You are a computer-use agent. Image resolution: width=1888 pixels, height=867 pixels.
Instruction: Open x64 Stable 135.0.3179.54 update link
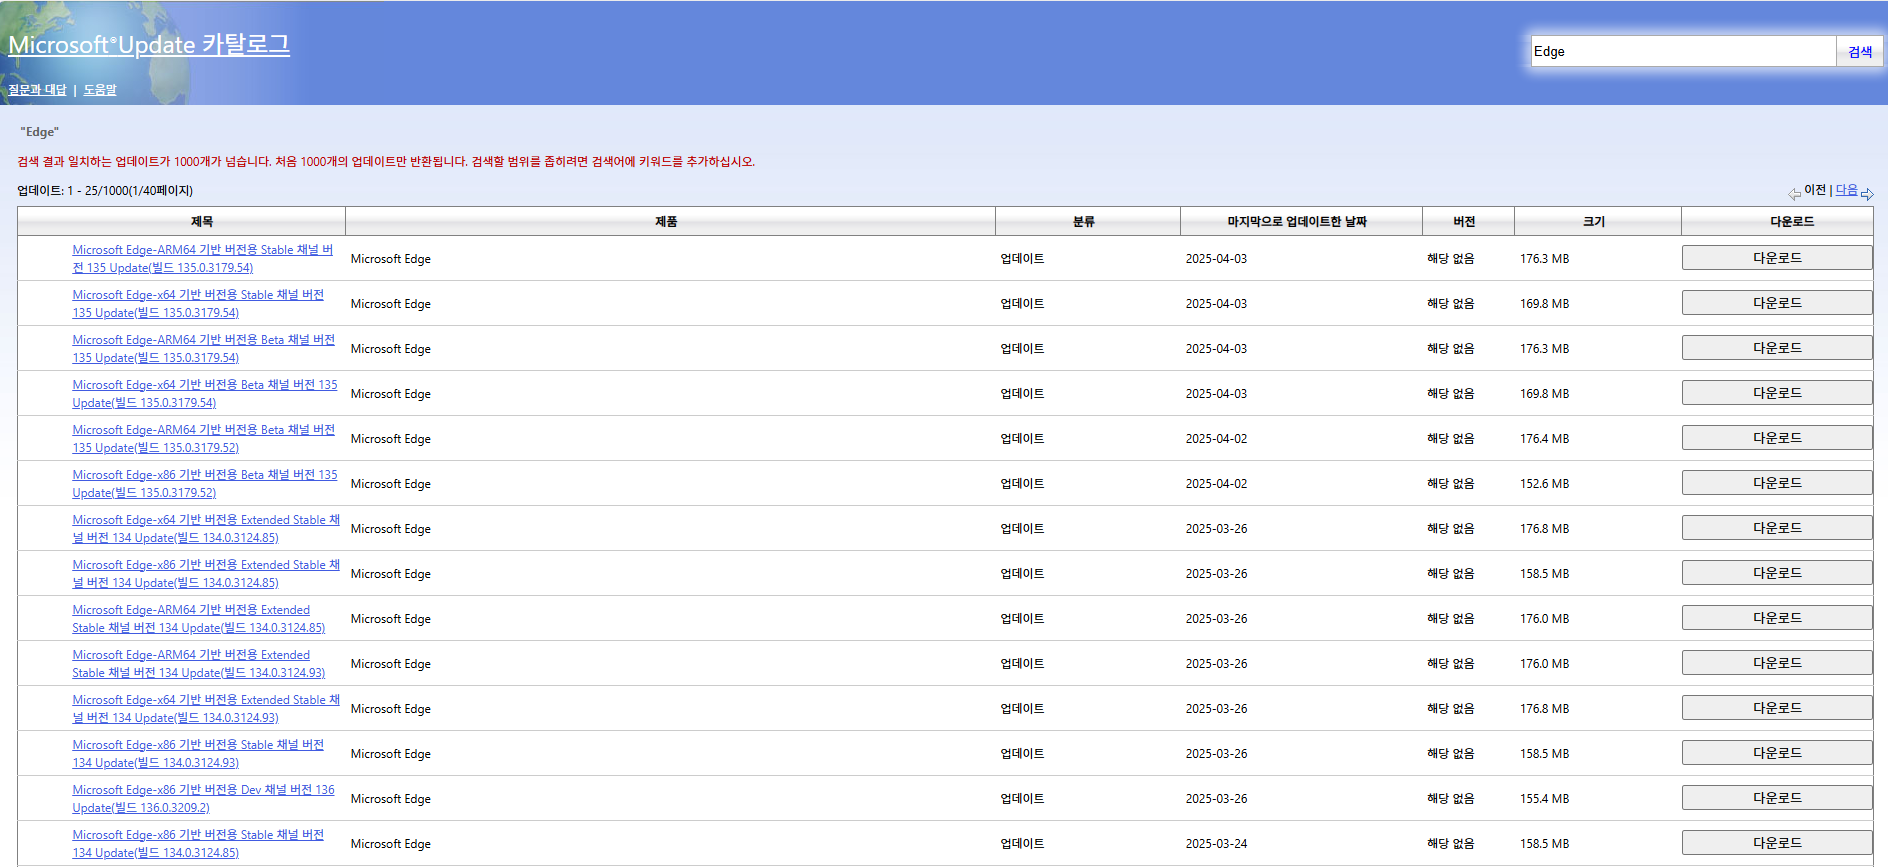pyautogui.click(x=198, y=304)
